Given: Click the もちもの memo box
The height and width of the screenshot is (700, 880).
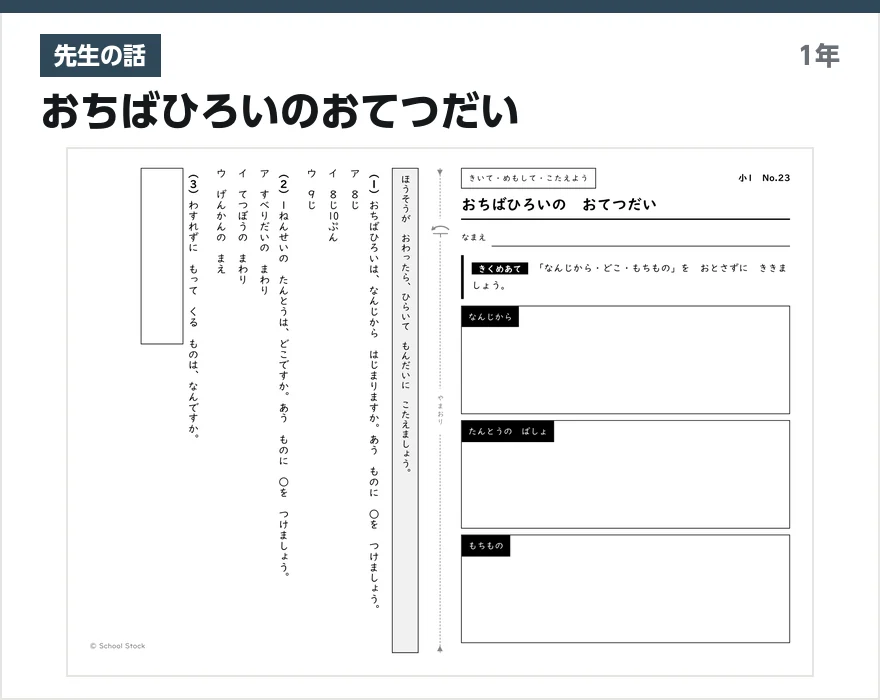Looking at the screenshot, I should click(x=625, y=589).
